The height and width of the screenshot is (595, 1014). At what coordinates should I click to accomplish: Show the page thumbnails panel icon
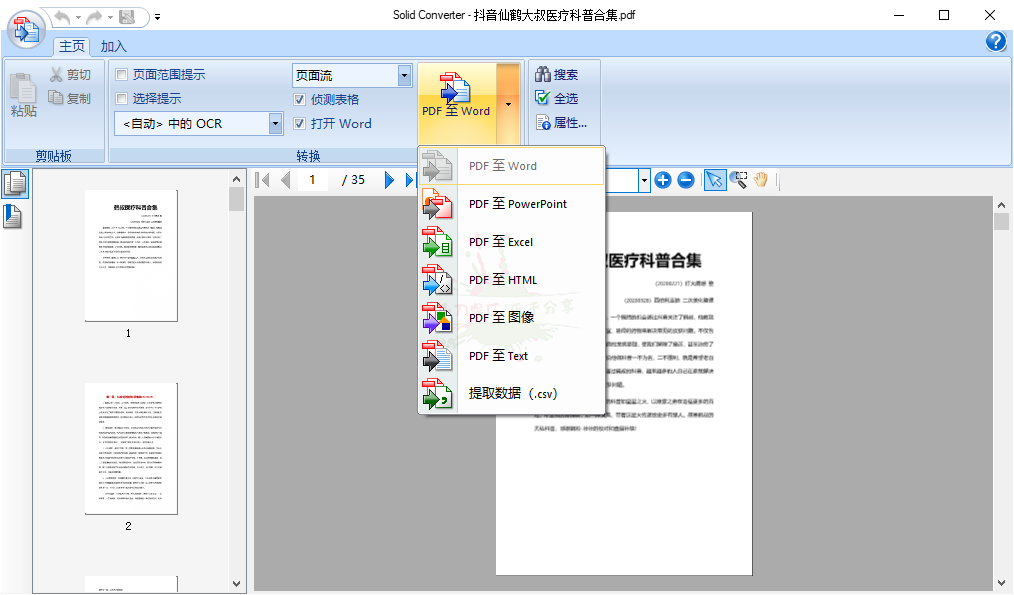[x=15, y=184]
